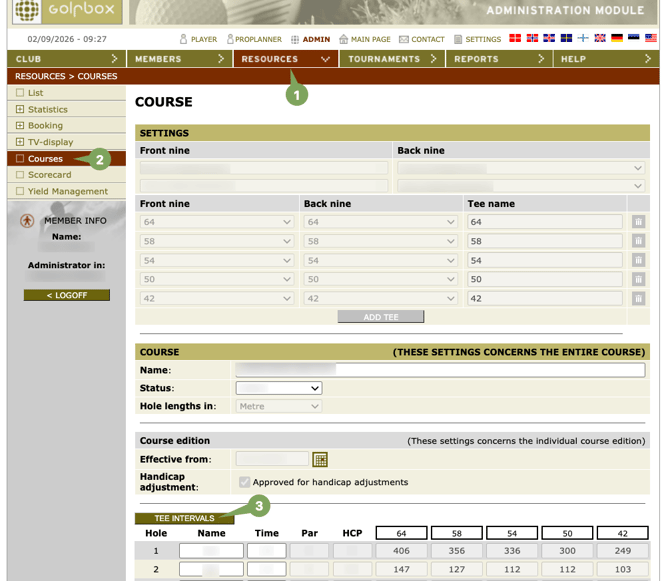Switch language to Norwegian flag
This screenshot has width=670, height=581.
tap(532, 38)
